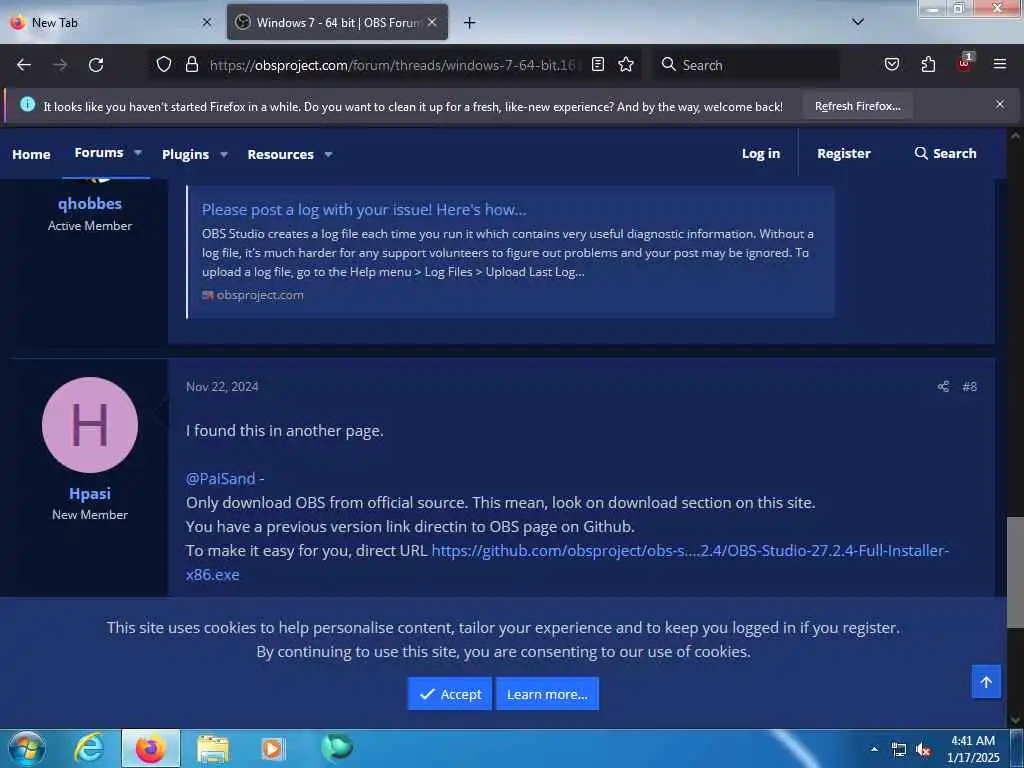Screen dimensions: 1024x768
Task: Share post #8 with share icon
Action: pyautogui.click(x=943, y=387)
